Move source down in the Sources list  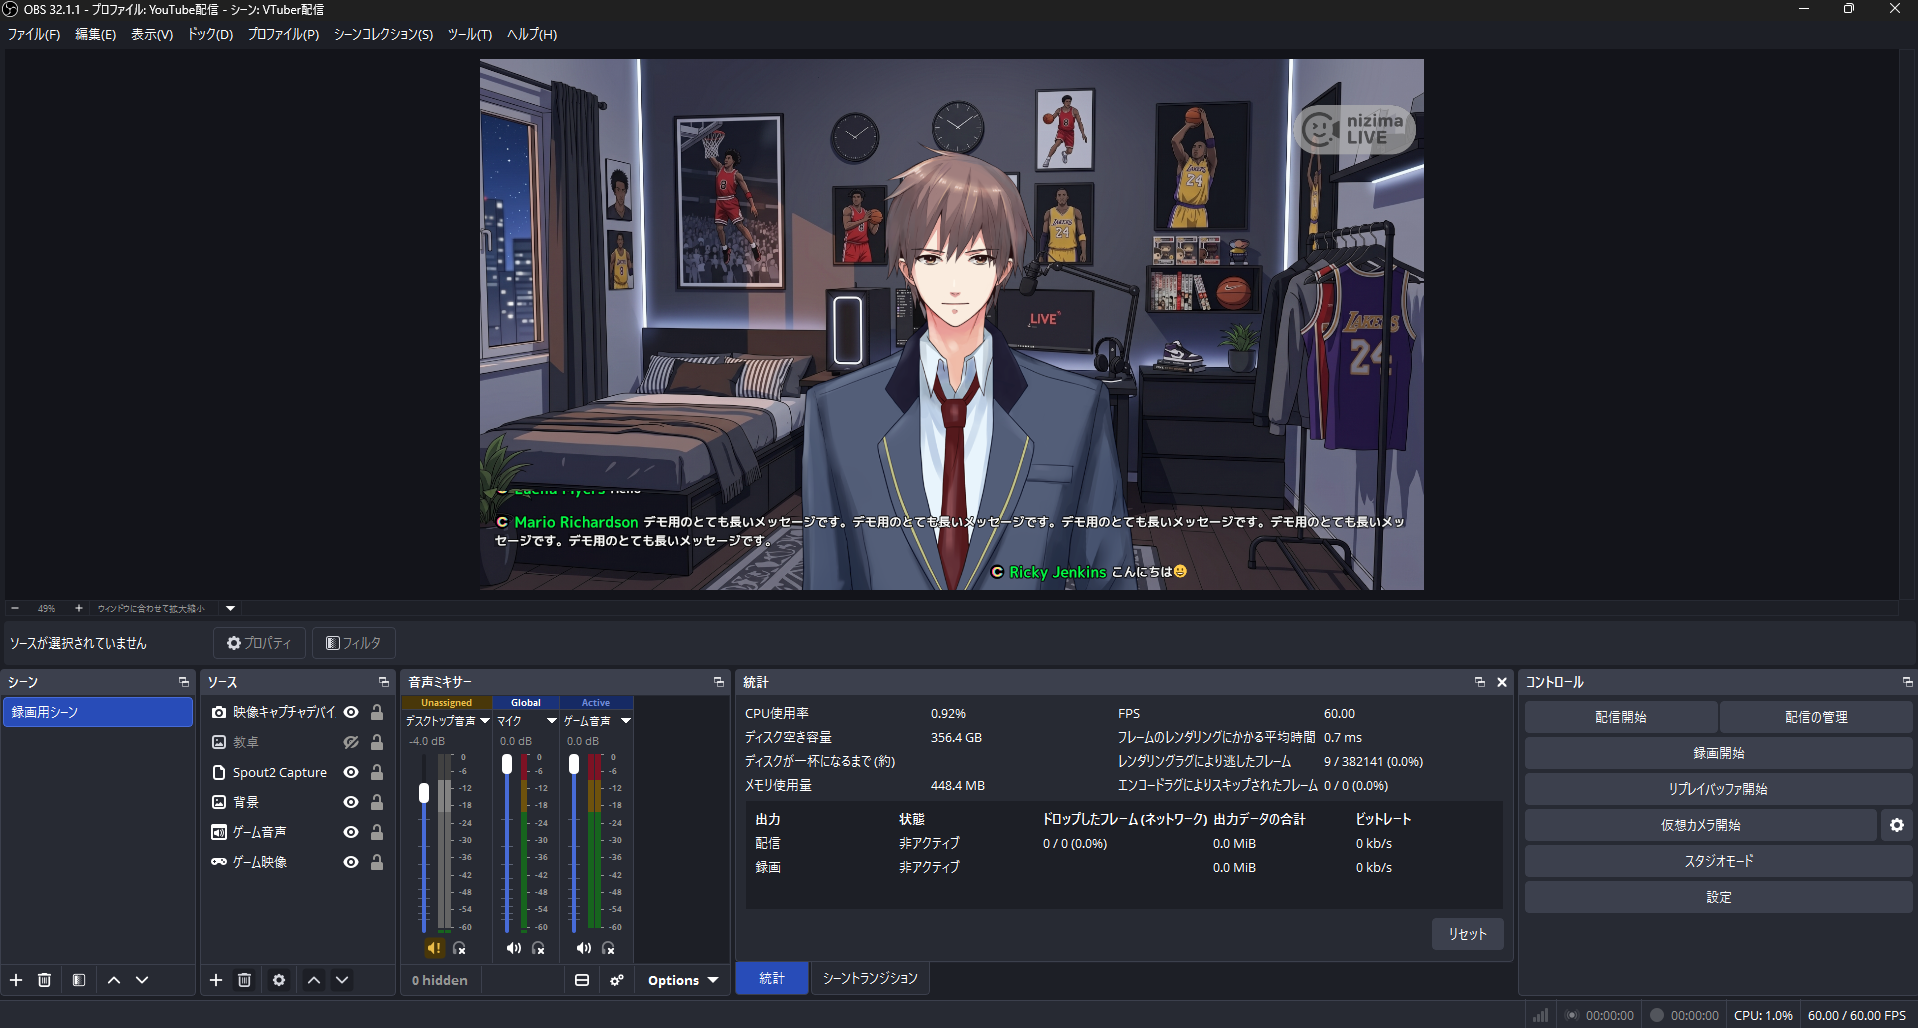click(x=342, y=980)
